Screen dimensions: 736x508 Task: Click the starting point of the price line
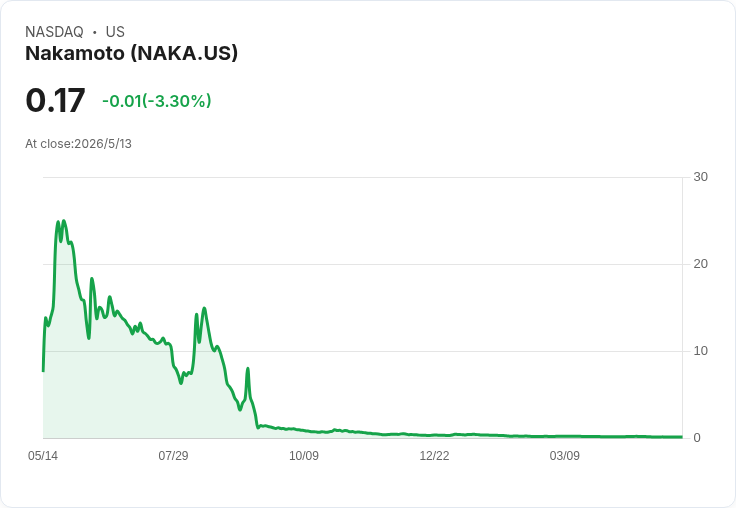pyautogui.click(x=43, y=371)
